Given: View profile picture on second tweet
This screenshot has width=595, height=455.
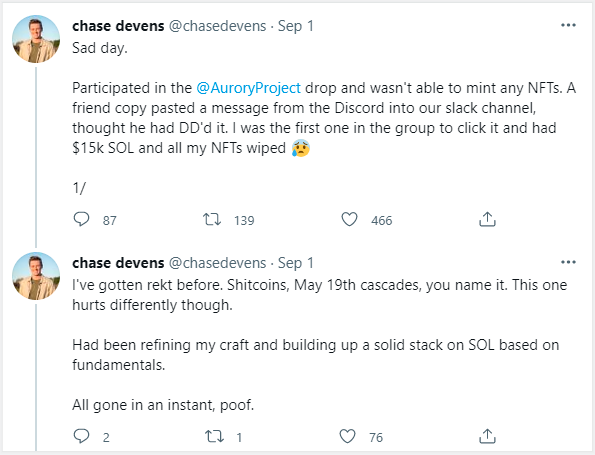Looking at the screenshot, I should click(x=36, y=276).
